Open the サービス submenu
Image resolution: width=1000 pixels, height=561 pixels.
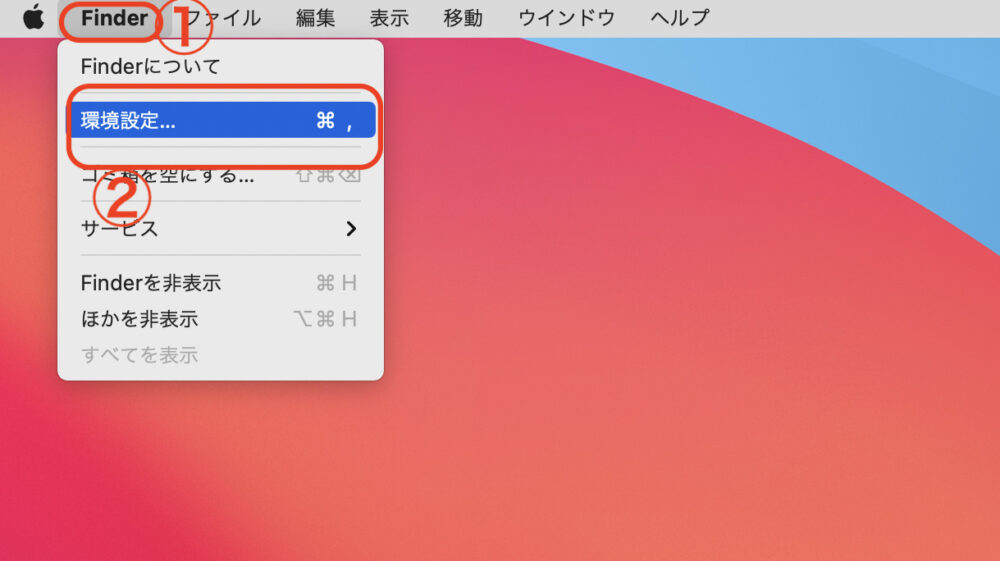(120, 229)
